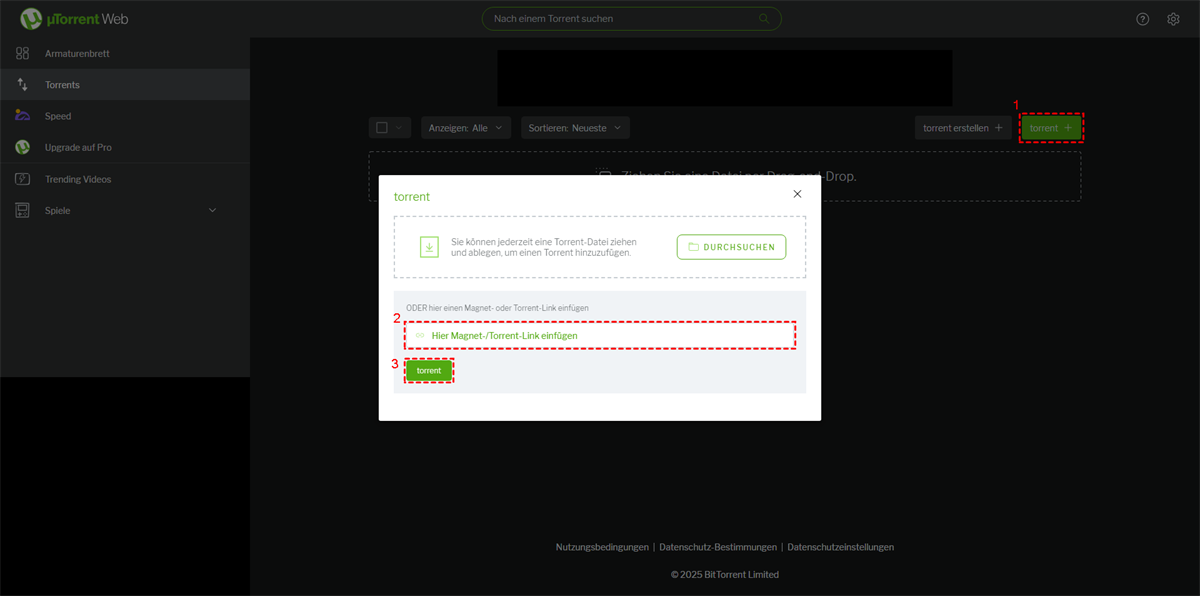1200x596 pixels.
Task: Click the Speed gauge icon
Action: click(x=22, y=116)
